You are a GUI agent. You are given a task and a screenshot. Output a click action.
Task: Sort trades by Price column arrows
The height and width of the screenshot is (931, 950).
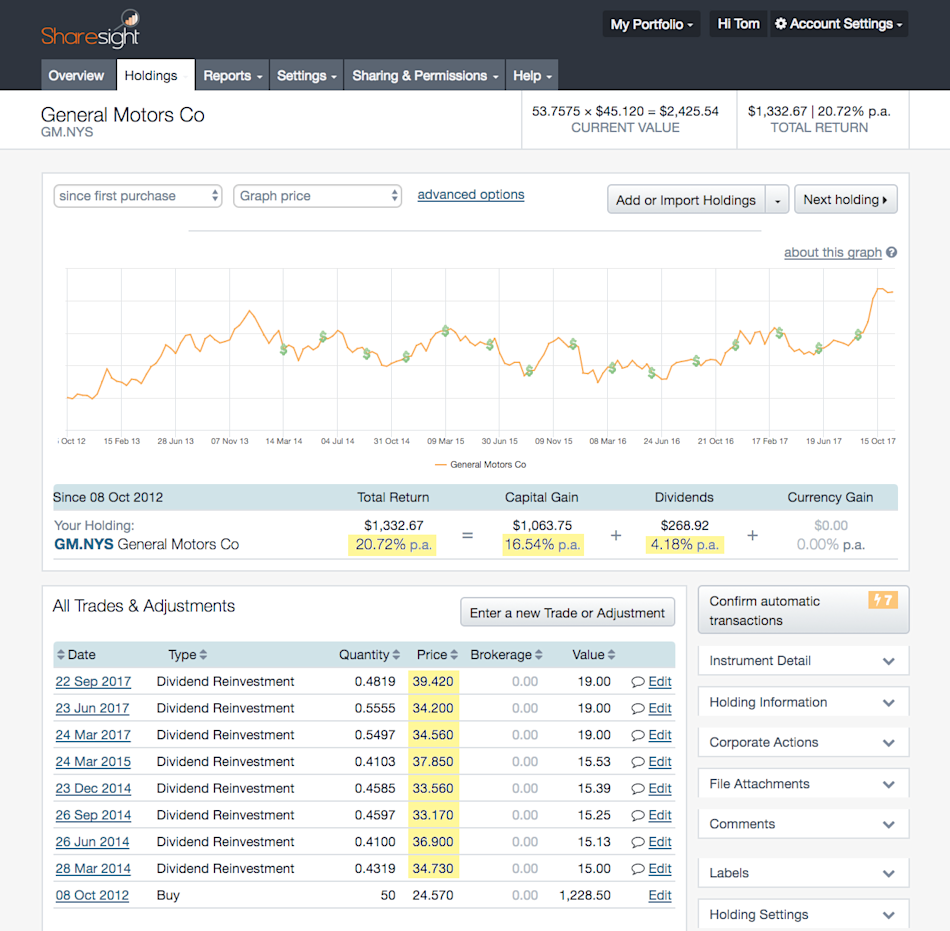click(454, 655)
